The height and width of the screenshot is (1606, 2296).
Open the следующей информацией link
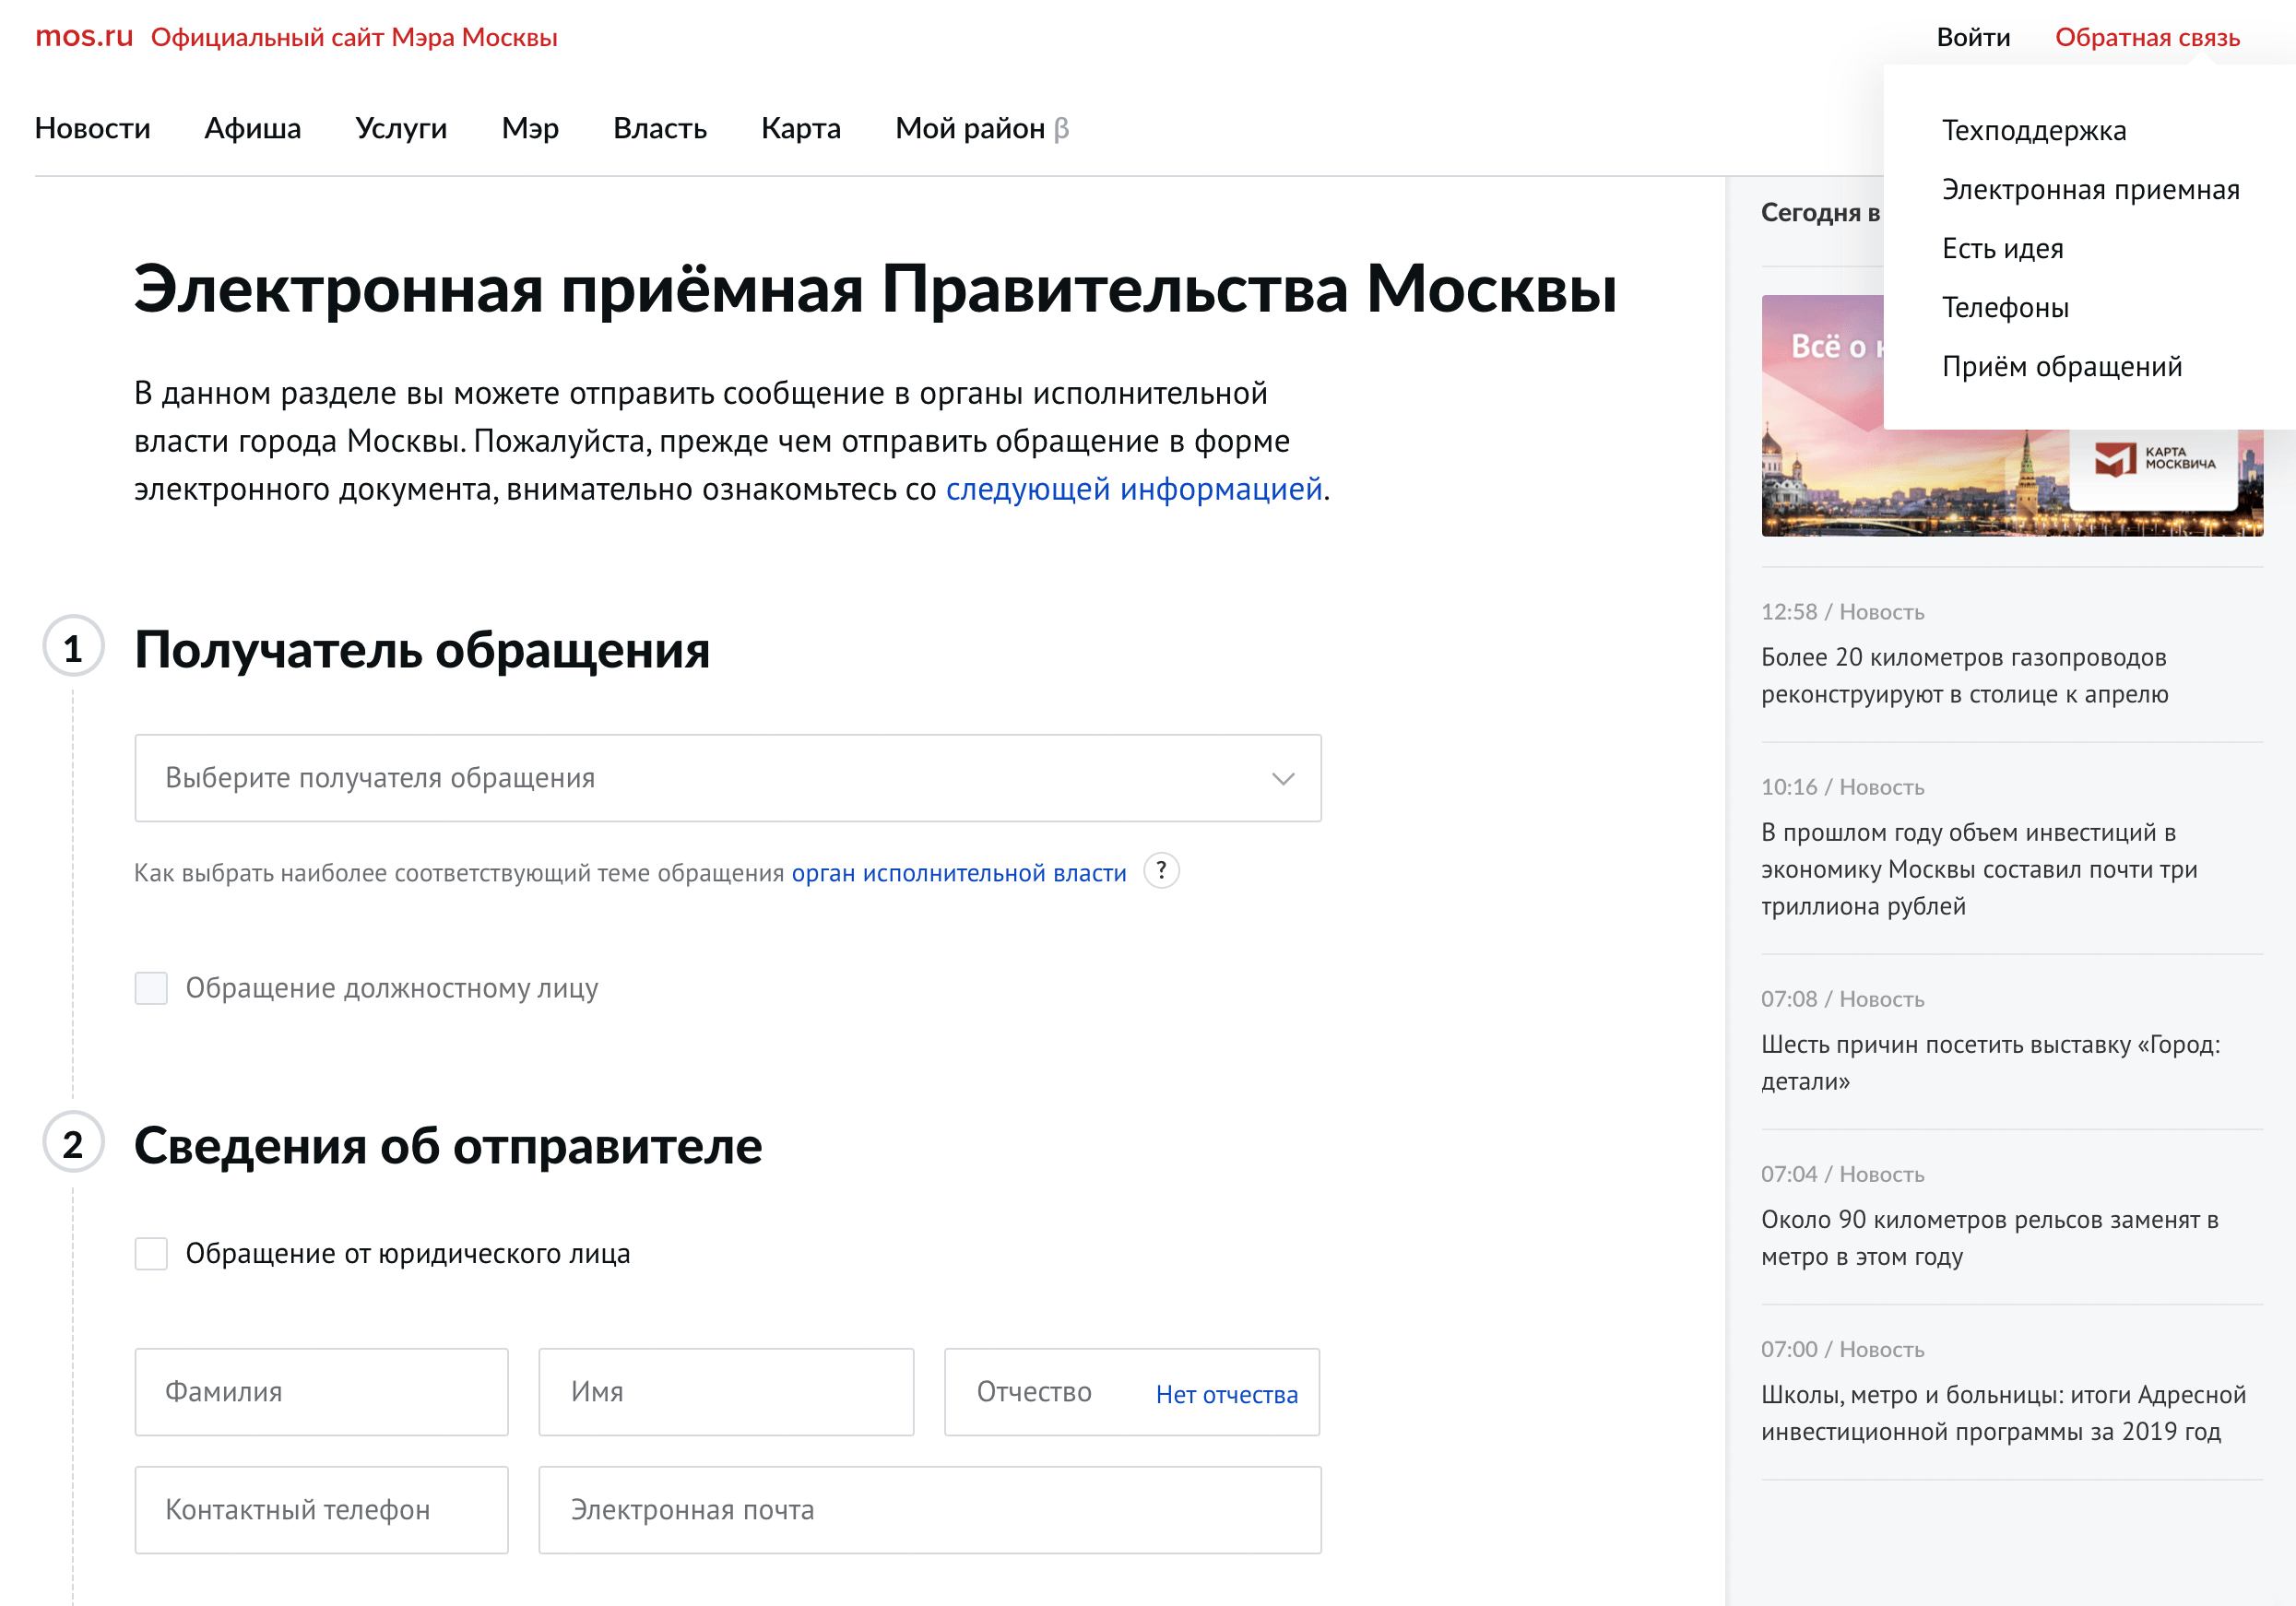point(1133,489)
